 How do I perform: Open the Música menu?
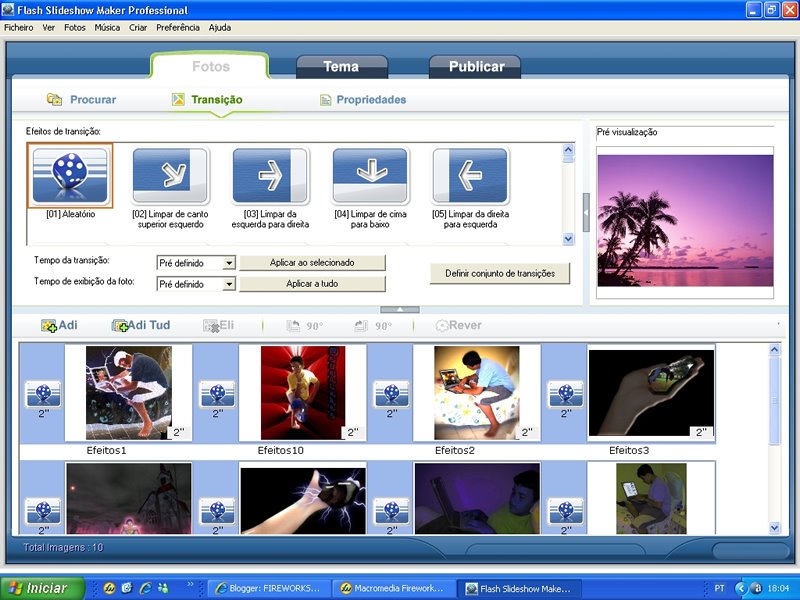(x=107, y=28)
